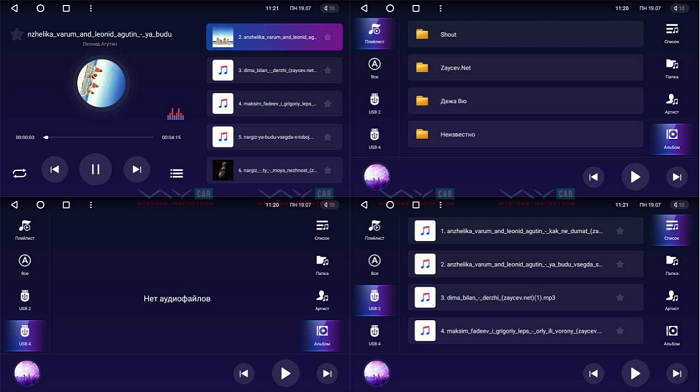700x392 pixels.
Task: Select Все icon in the empty USB 4 screen
Action: pyautogui.click(x=25, y=265)
